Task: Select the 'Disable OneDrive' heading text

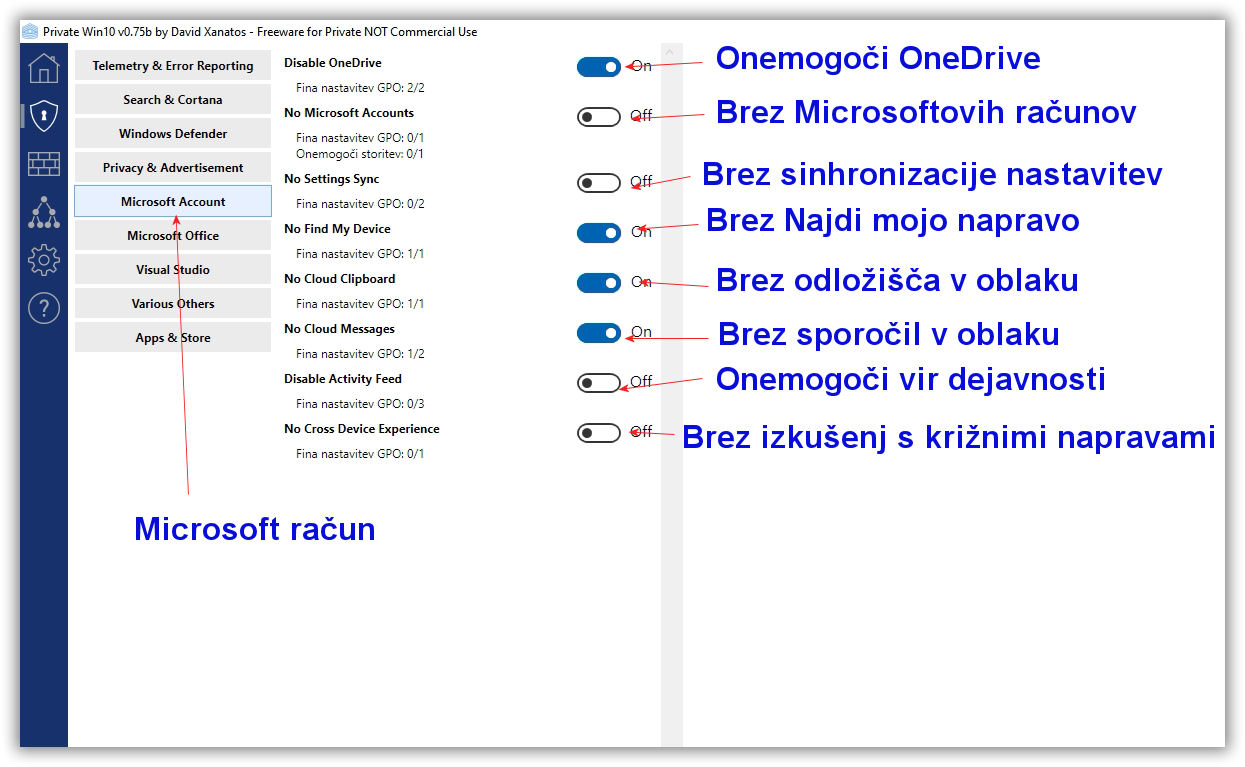Action: (x=333, y=63)
